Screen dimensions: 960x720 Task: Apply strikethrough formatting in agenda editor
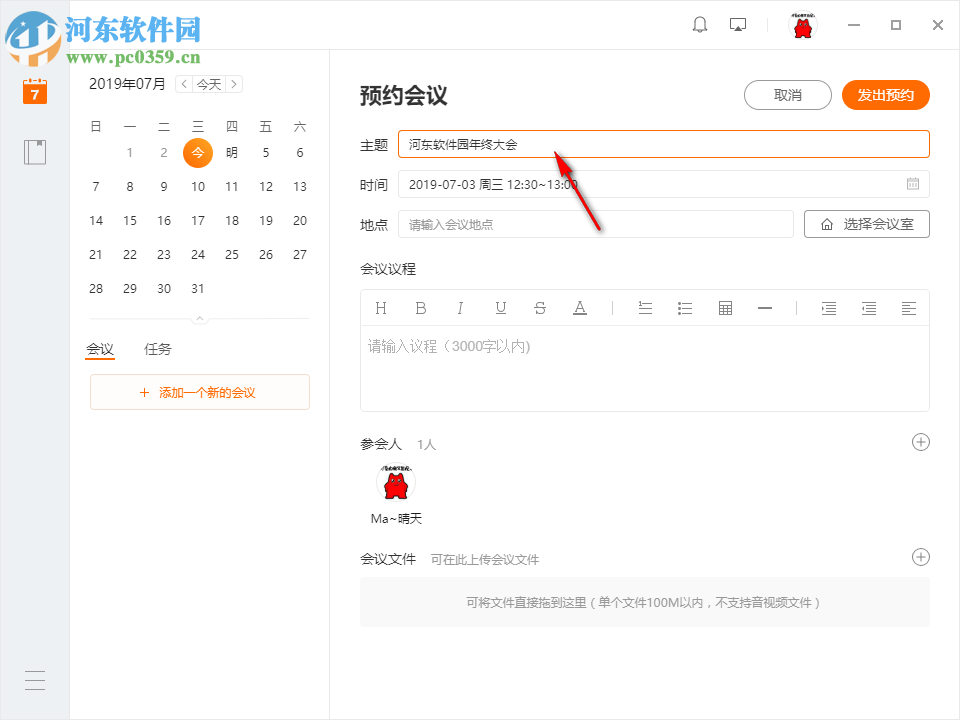[x=540, y=308]
